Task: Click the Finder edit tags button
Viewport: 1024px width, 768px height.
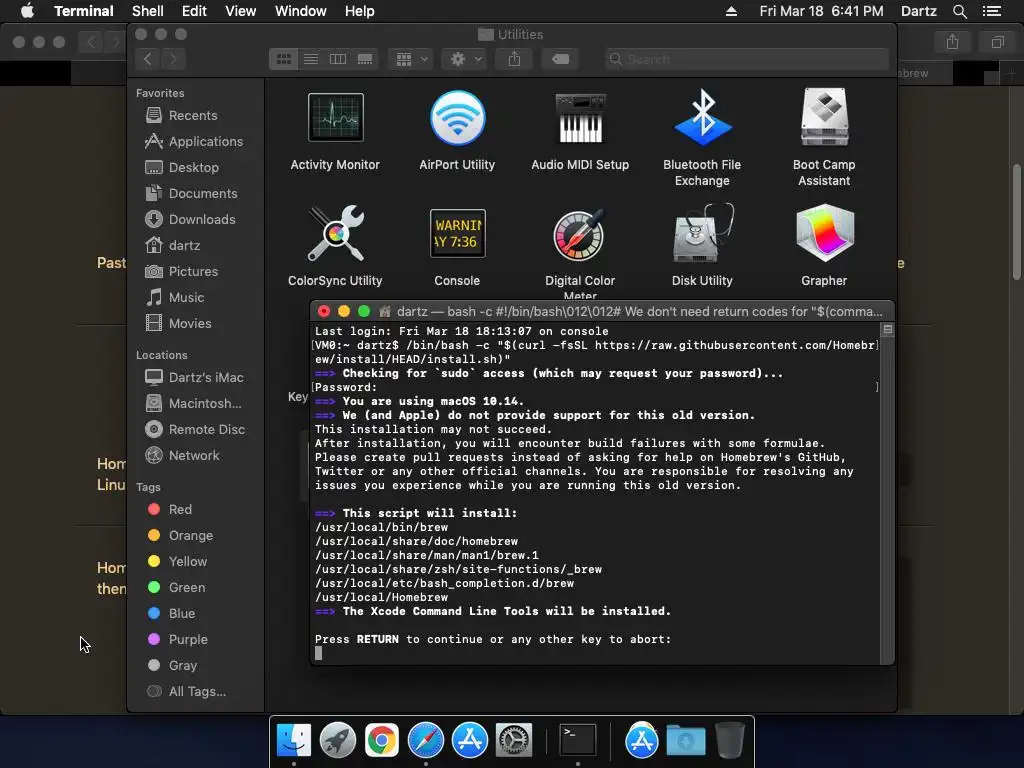Action: (x=560, y=59)
